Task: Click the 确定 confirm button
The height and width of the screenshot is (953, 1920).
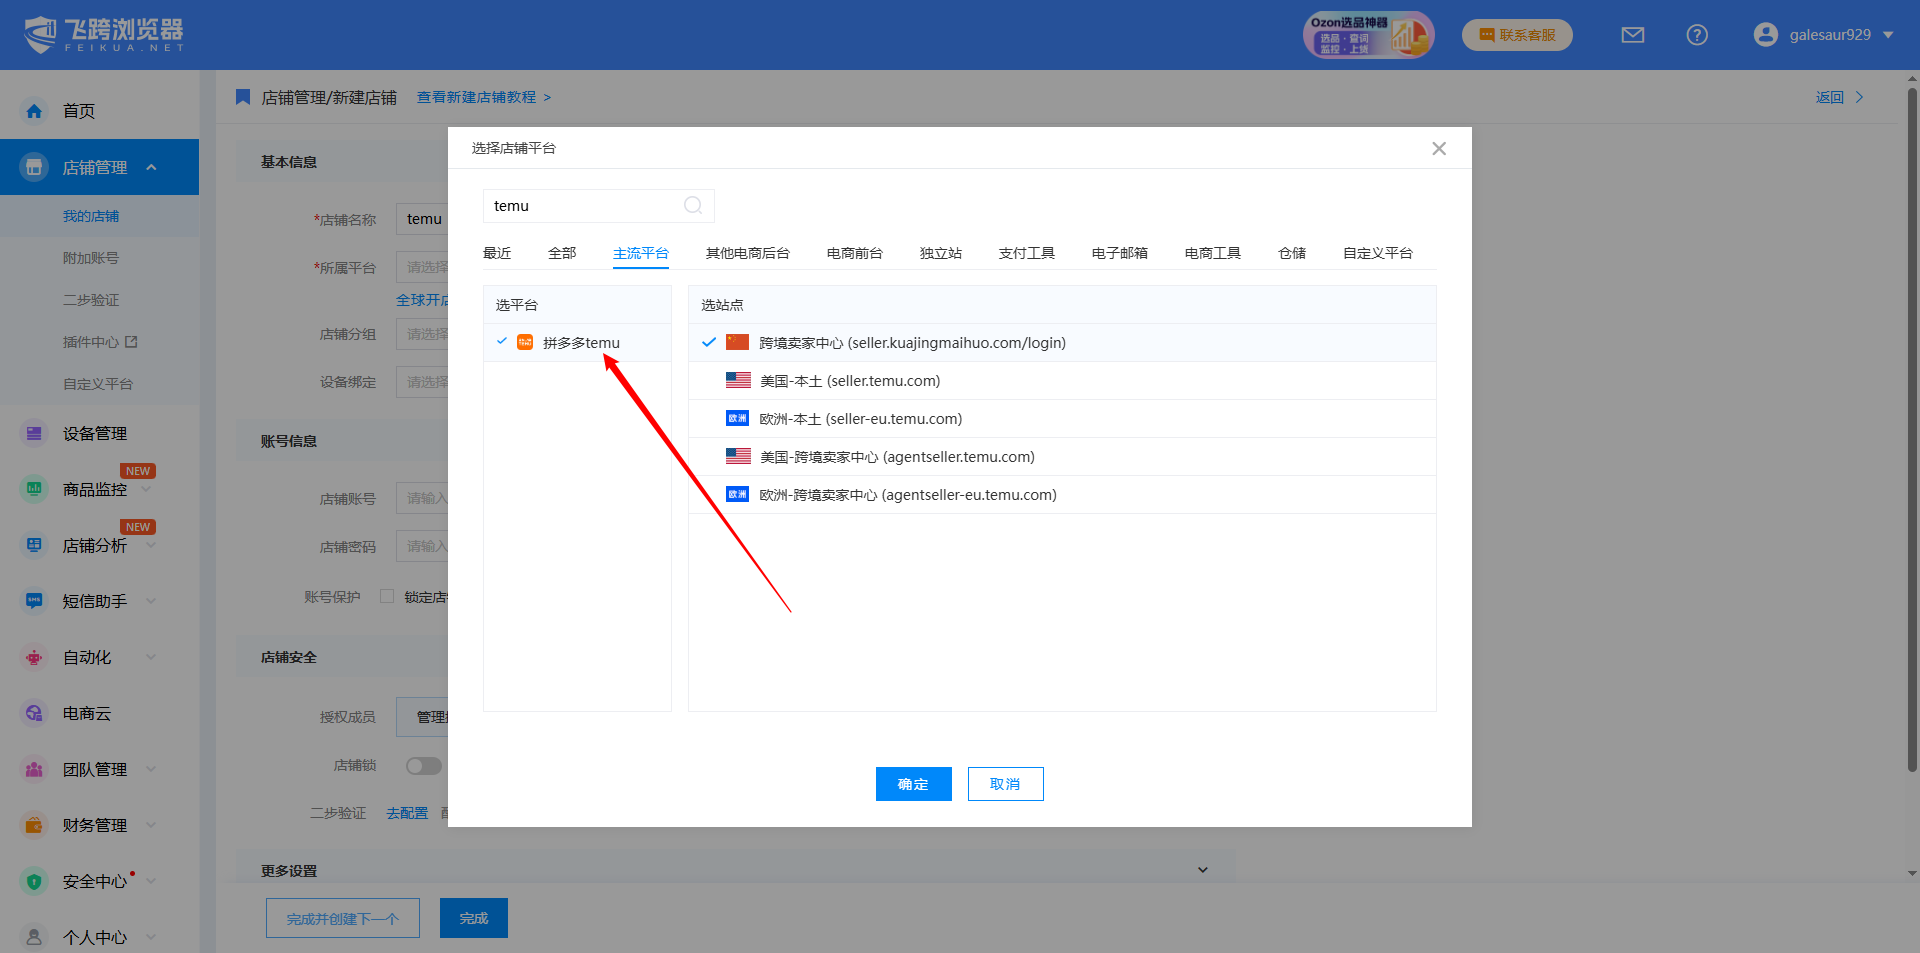Action: click(x=913, y=784)
